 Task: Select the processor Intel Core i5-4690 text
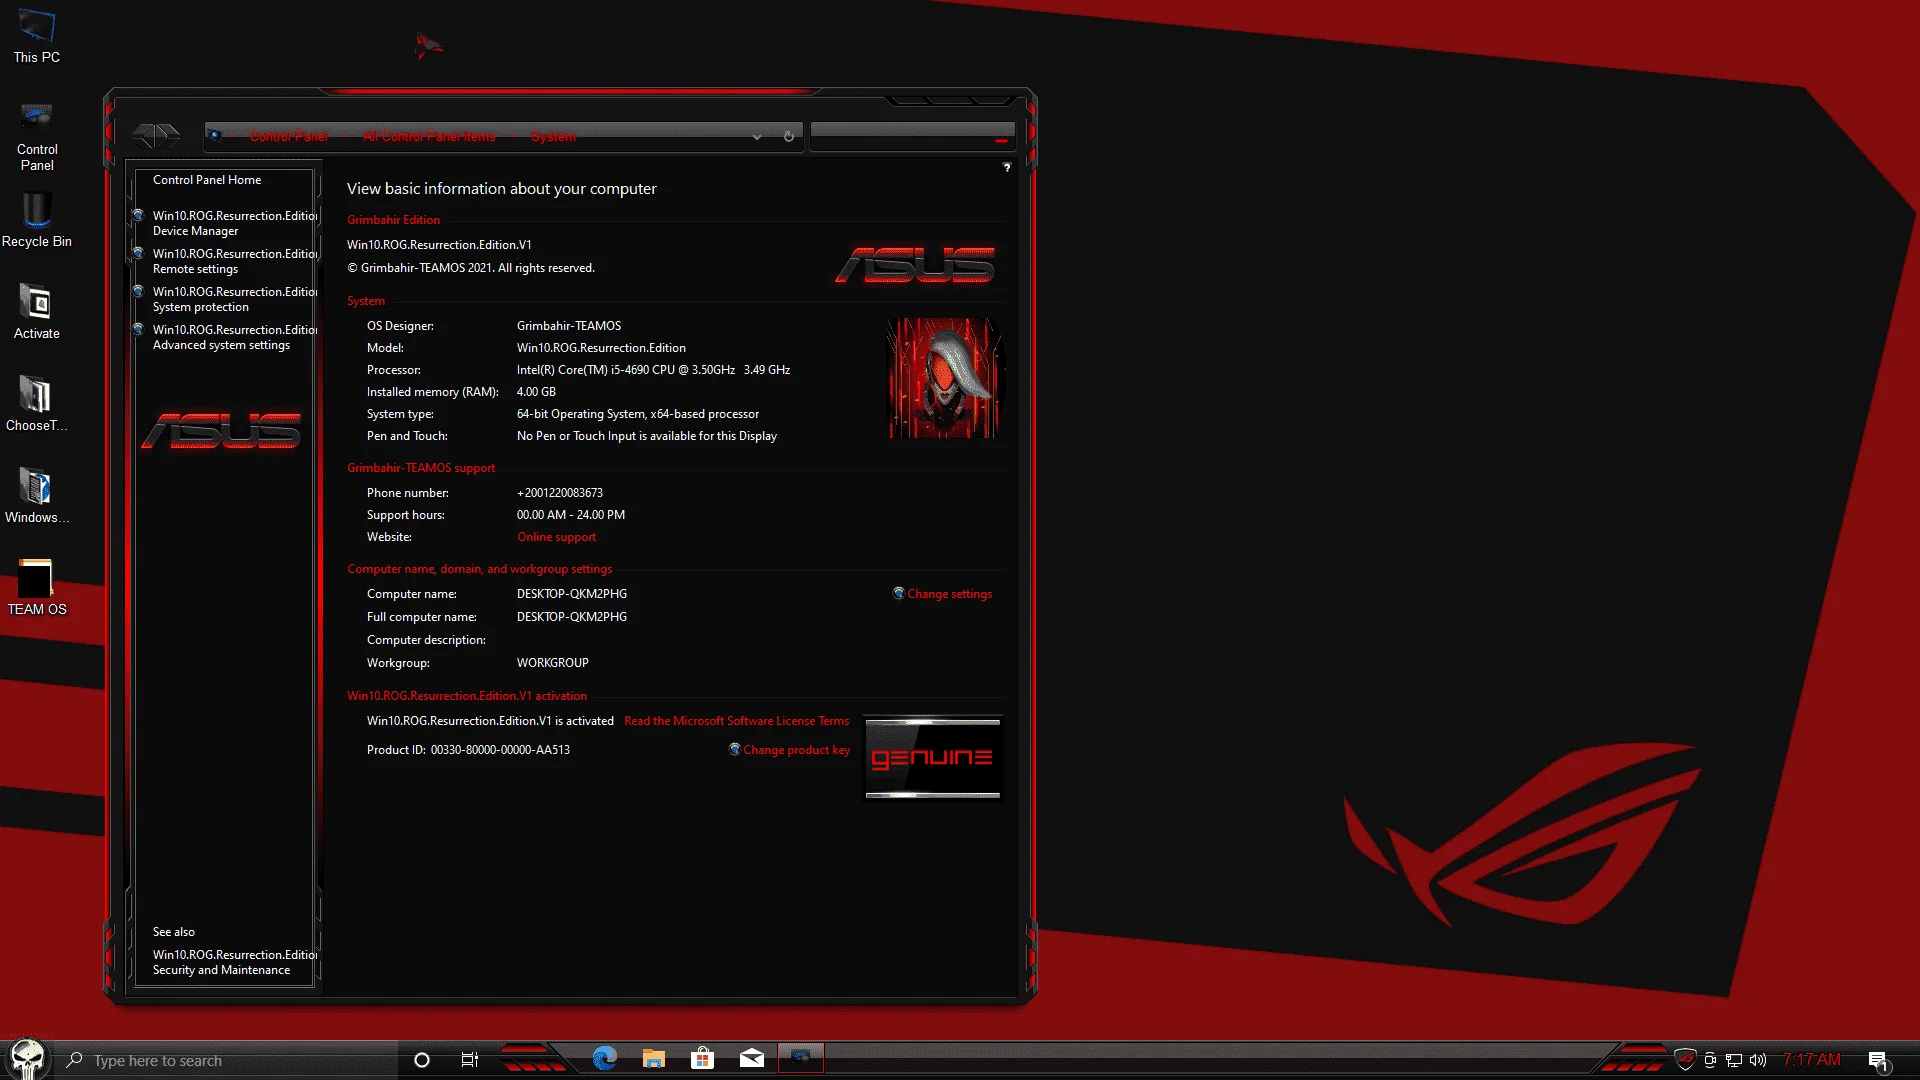click(653, 370)
